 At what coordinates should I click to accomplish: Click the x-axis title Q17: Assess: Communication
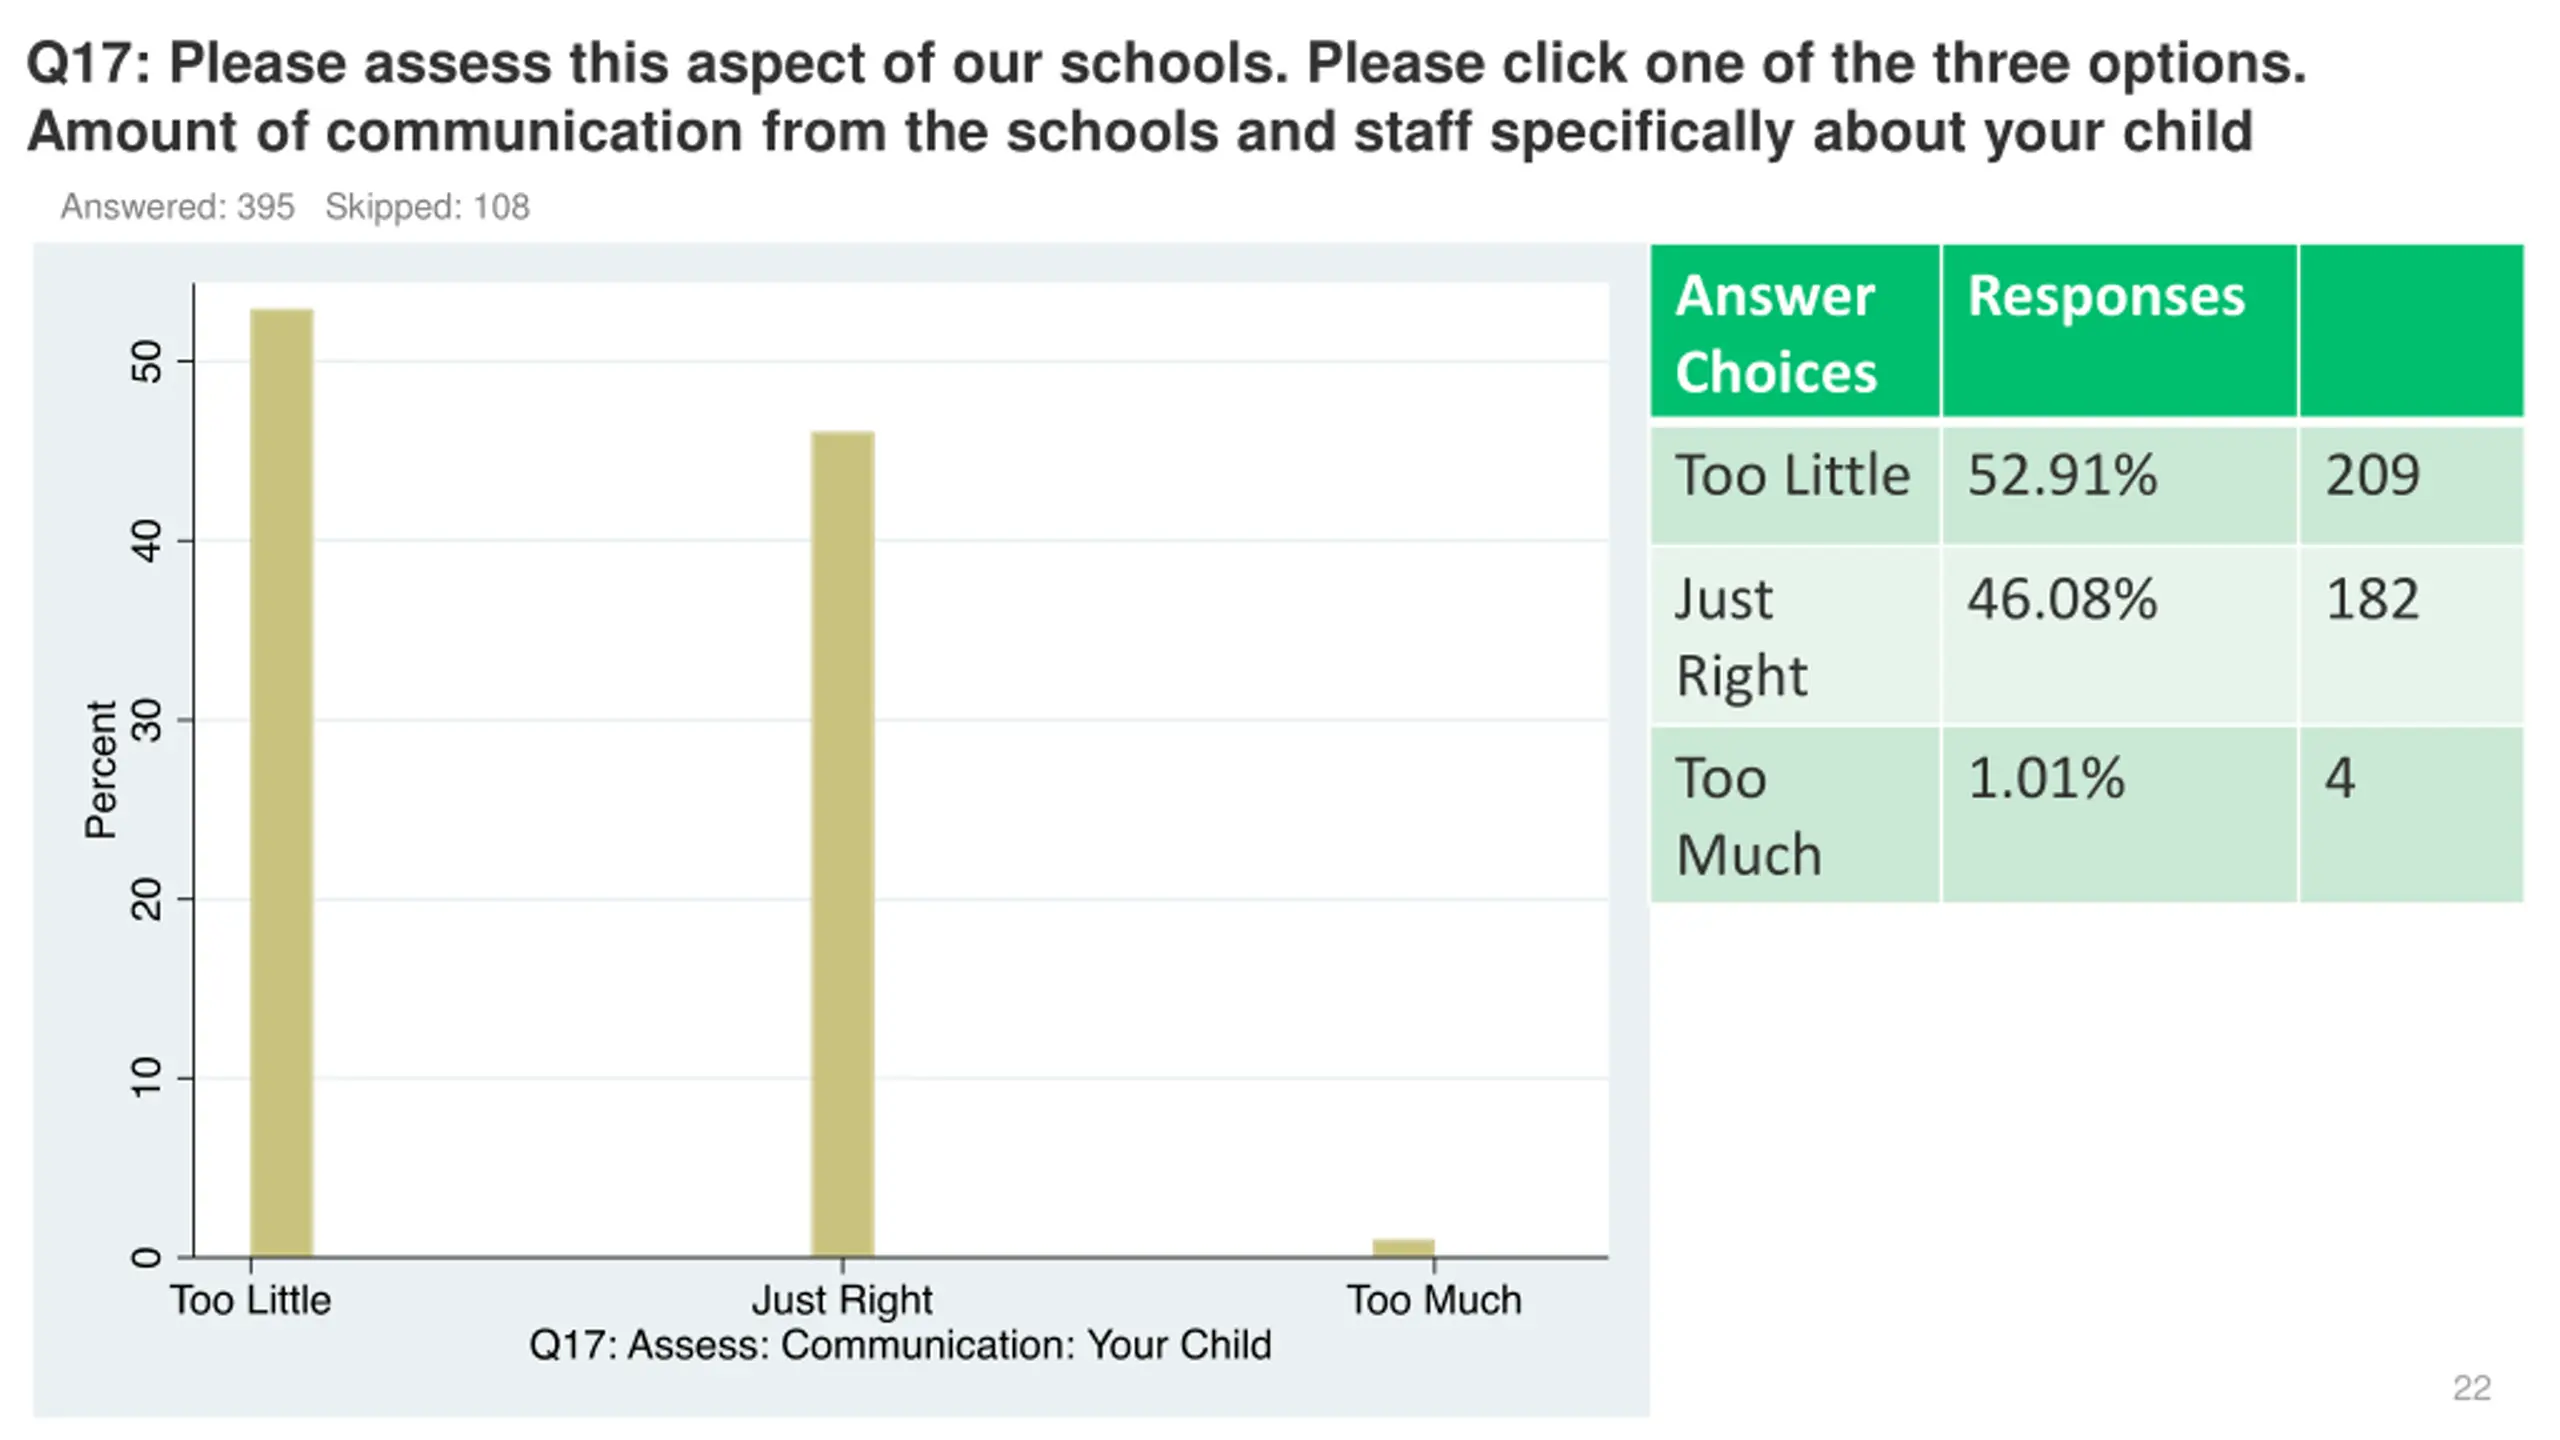click(900, 1345)
